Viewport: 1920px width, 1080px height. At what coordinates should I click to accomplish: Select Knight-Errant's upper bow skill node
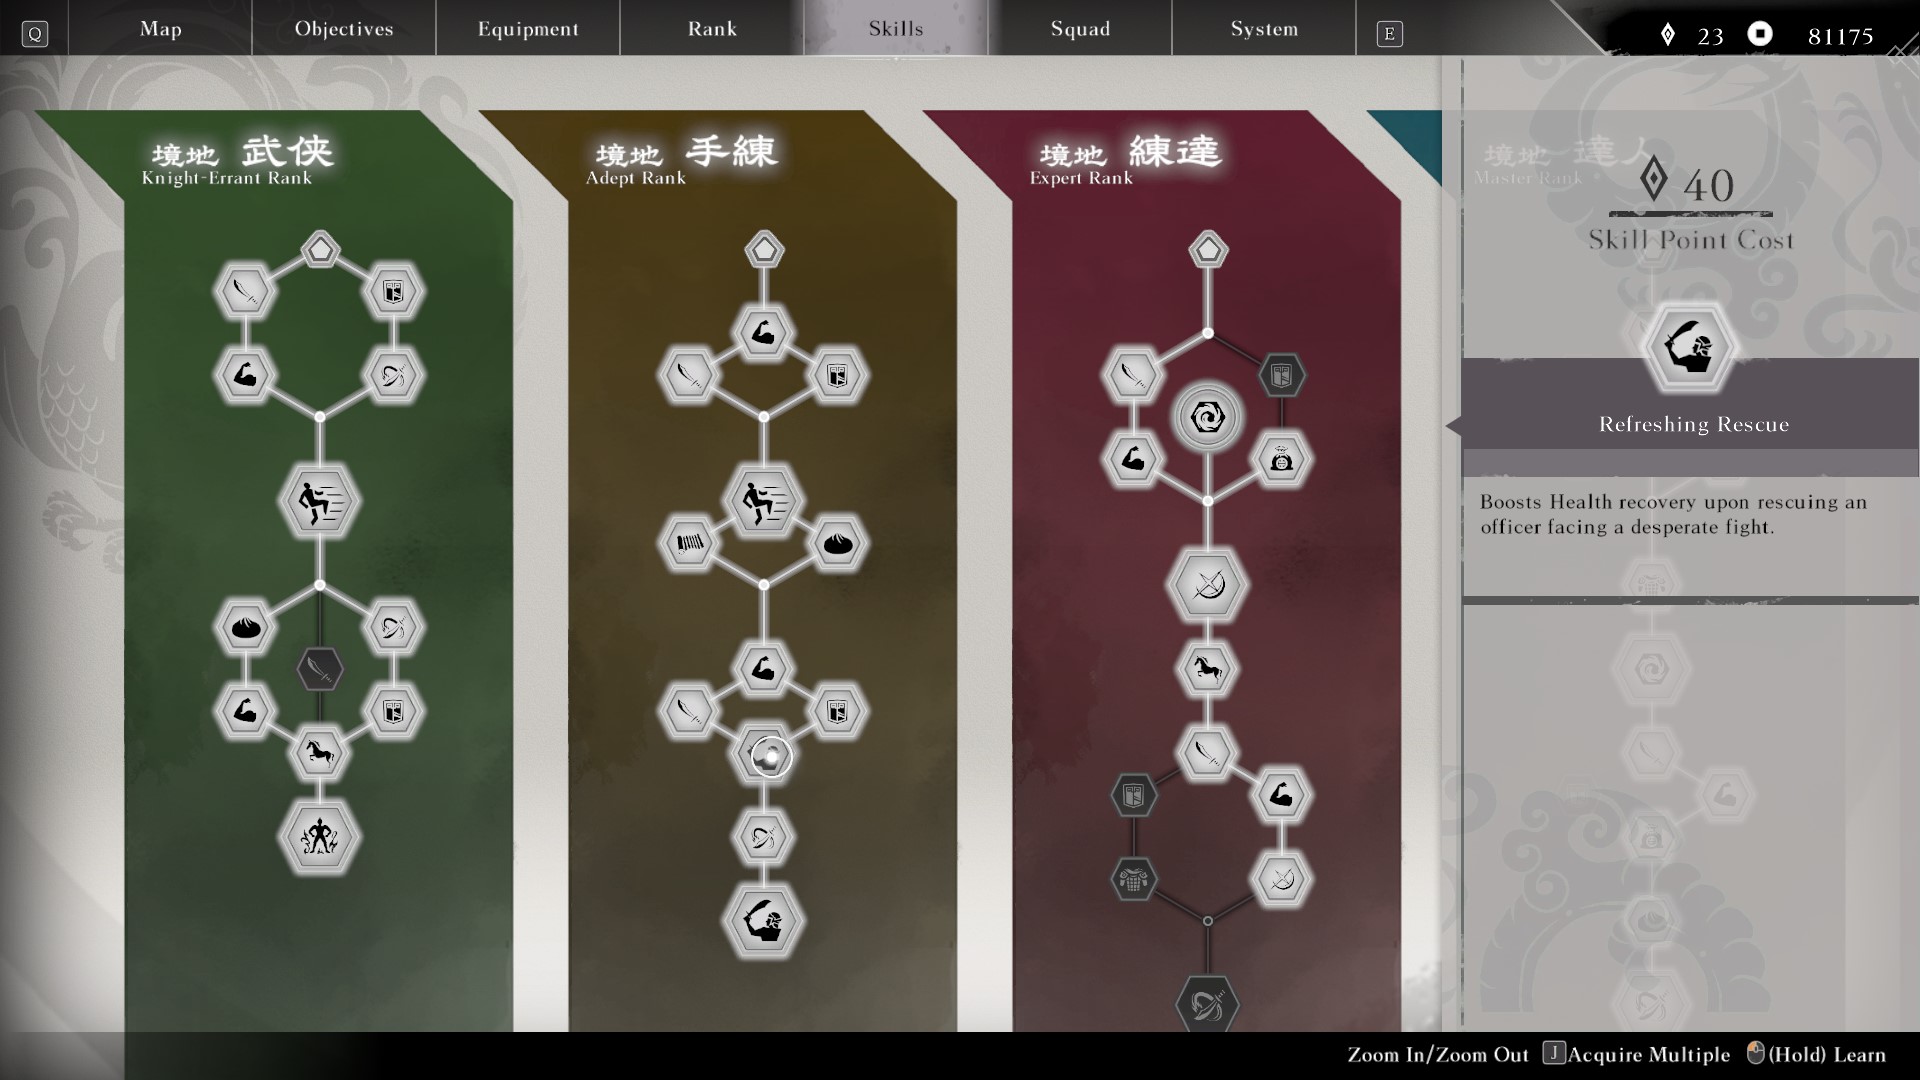point(393,376)
